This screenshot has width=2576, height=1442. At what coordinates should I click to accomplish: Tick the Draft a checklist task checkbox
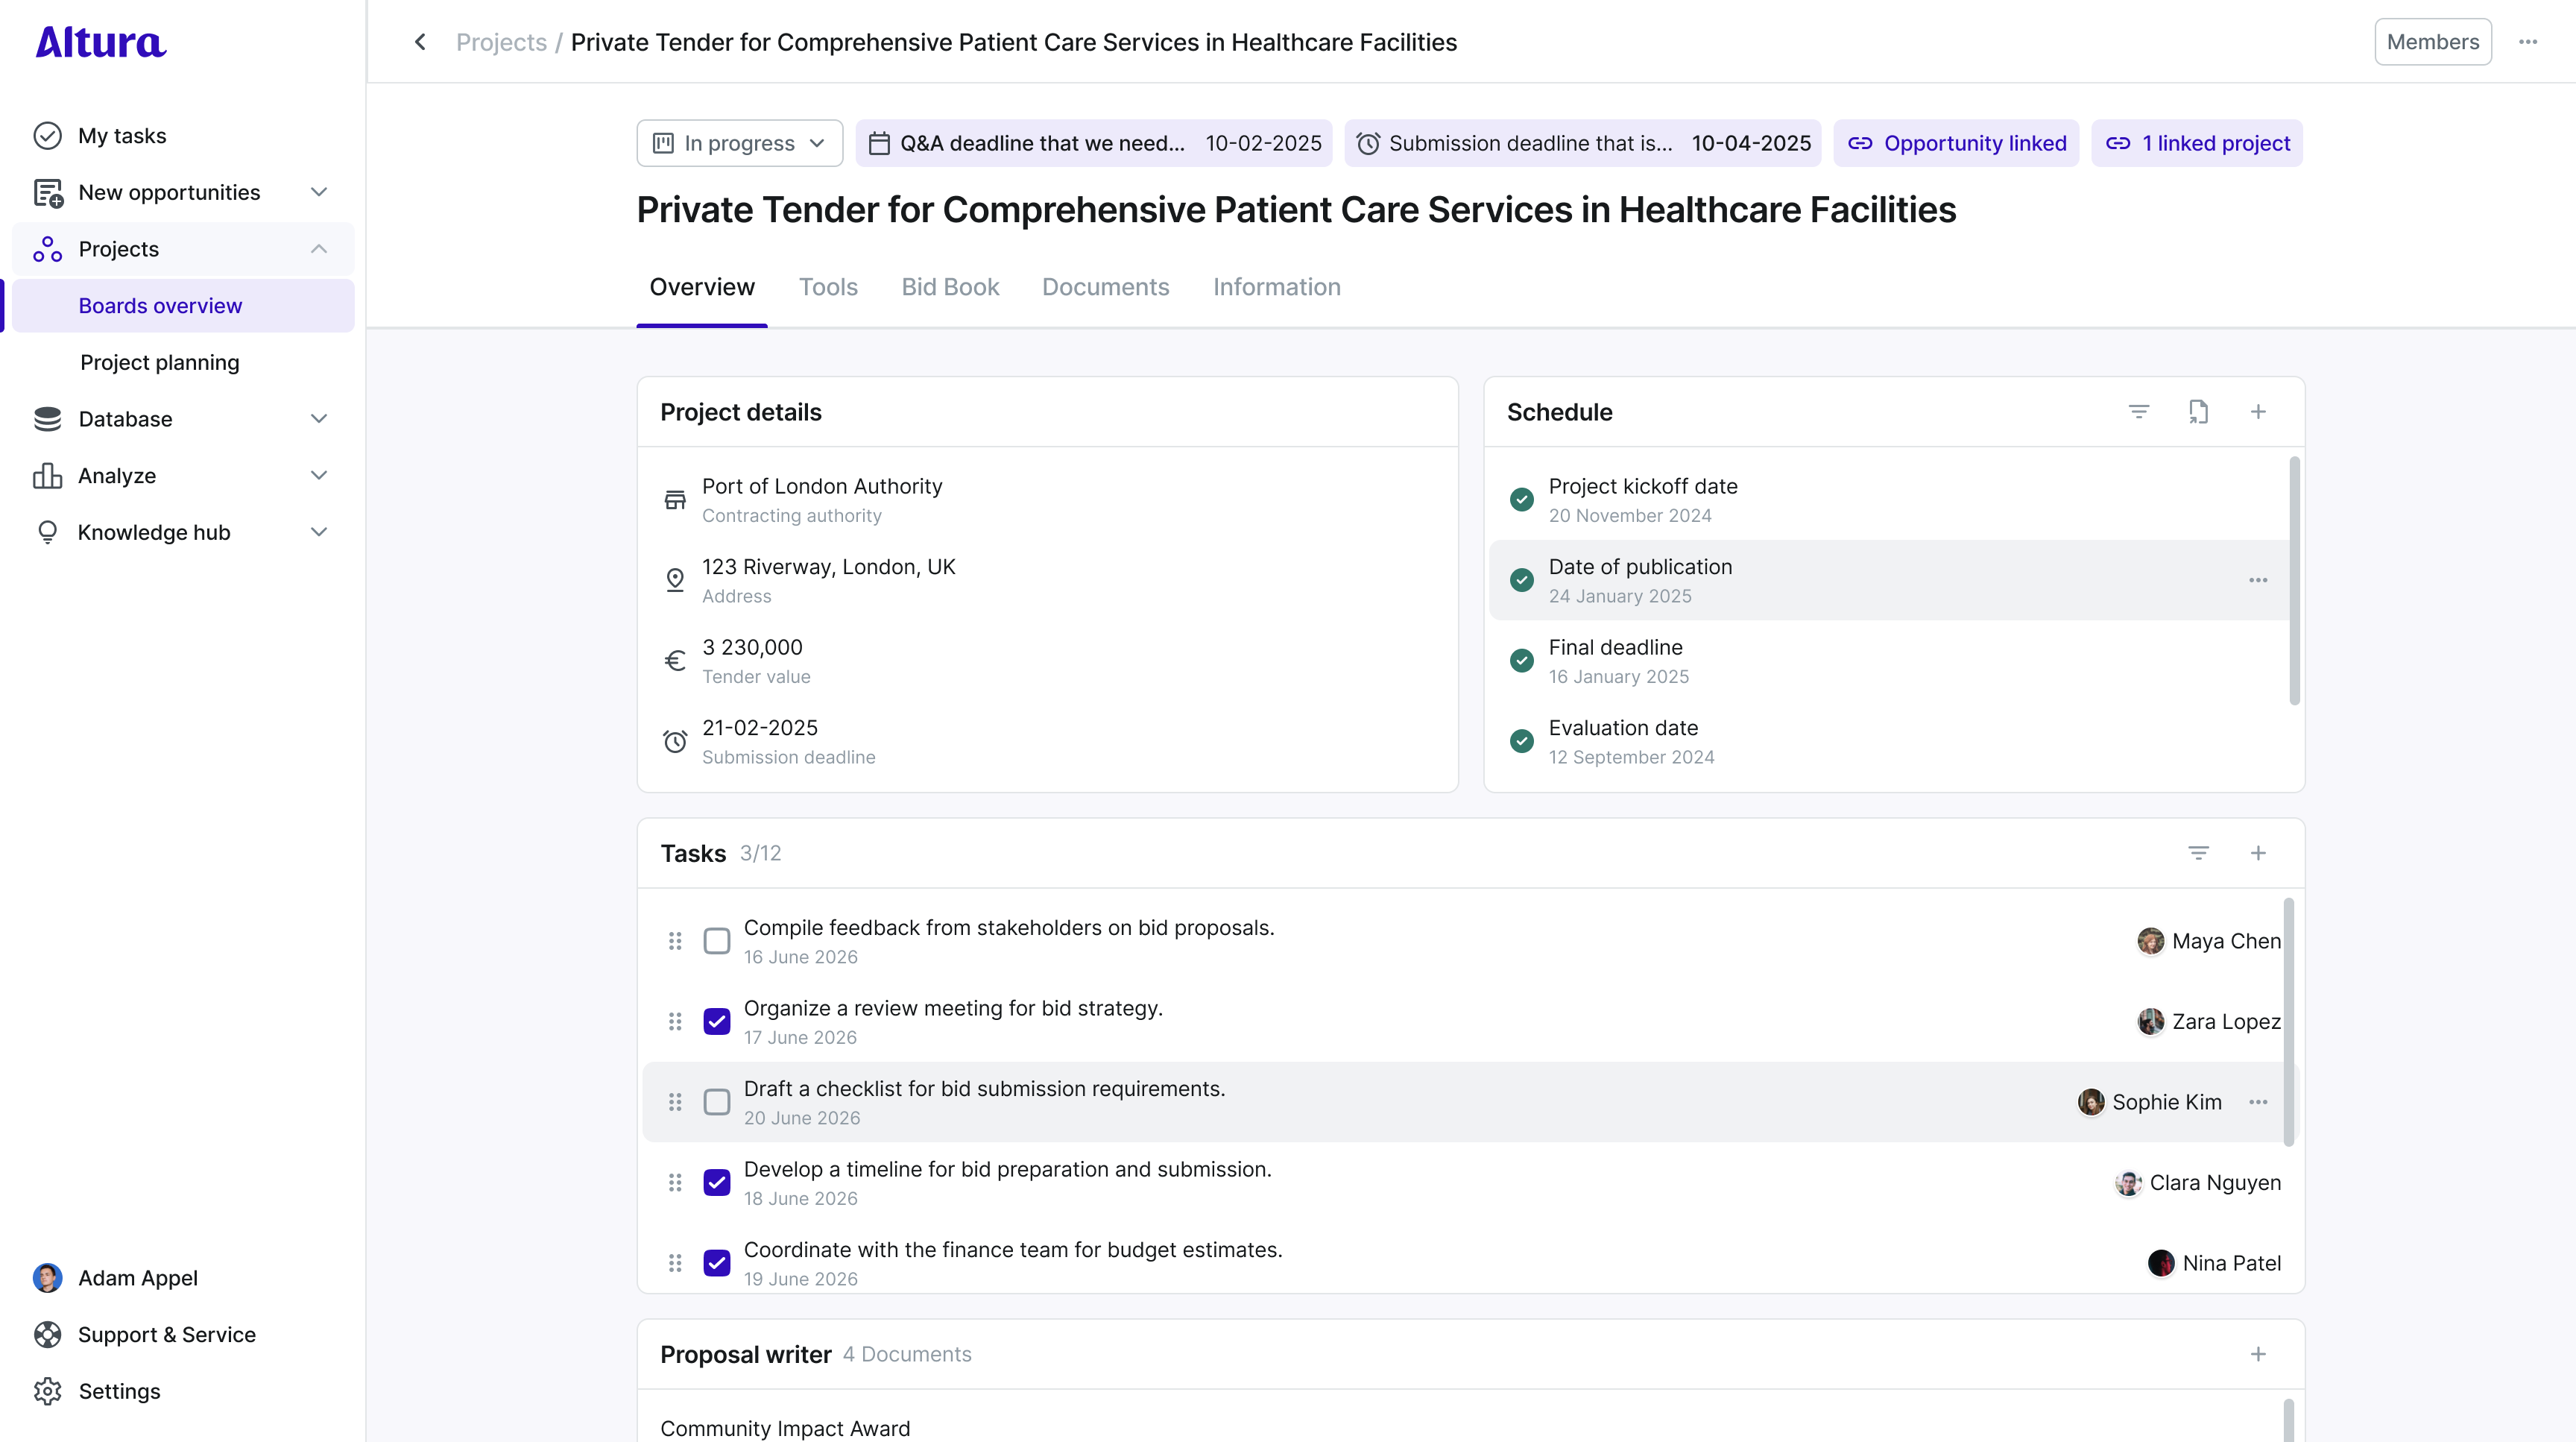click(x=717, y=1102)
